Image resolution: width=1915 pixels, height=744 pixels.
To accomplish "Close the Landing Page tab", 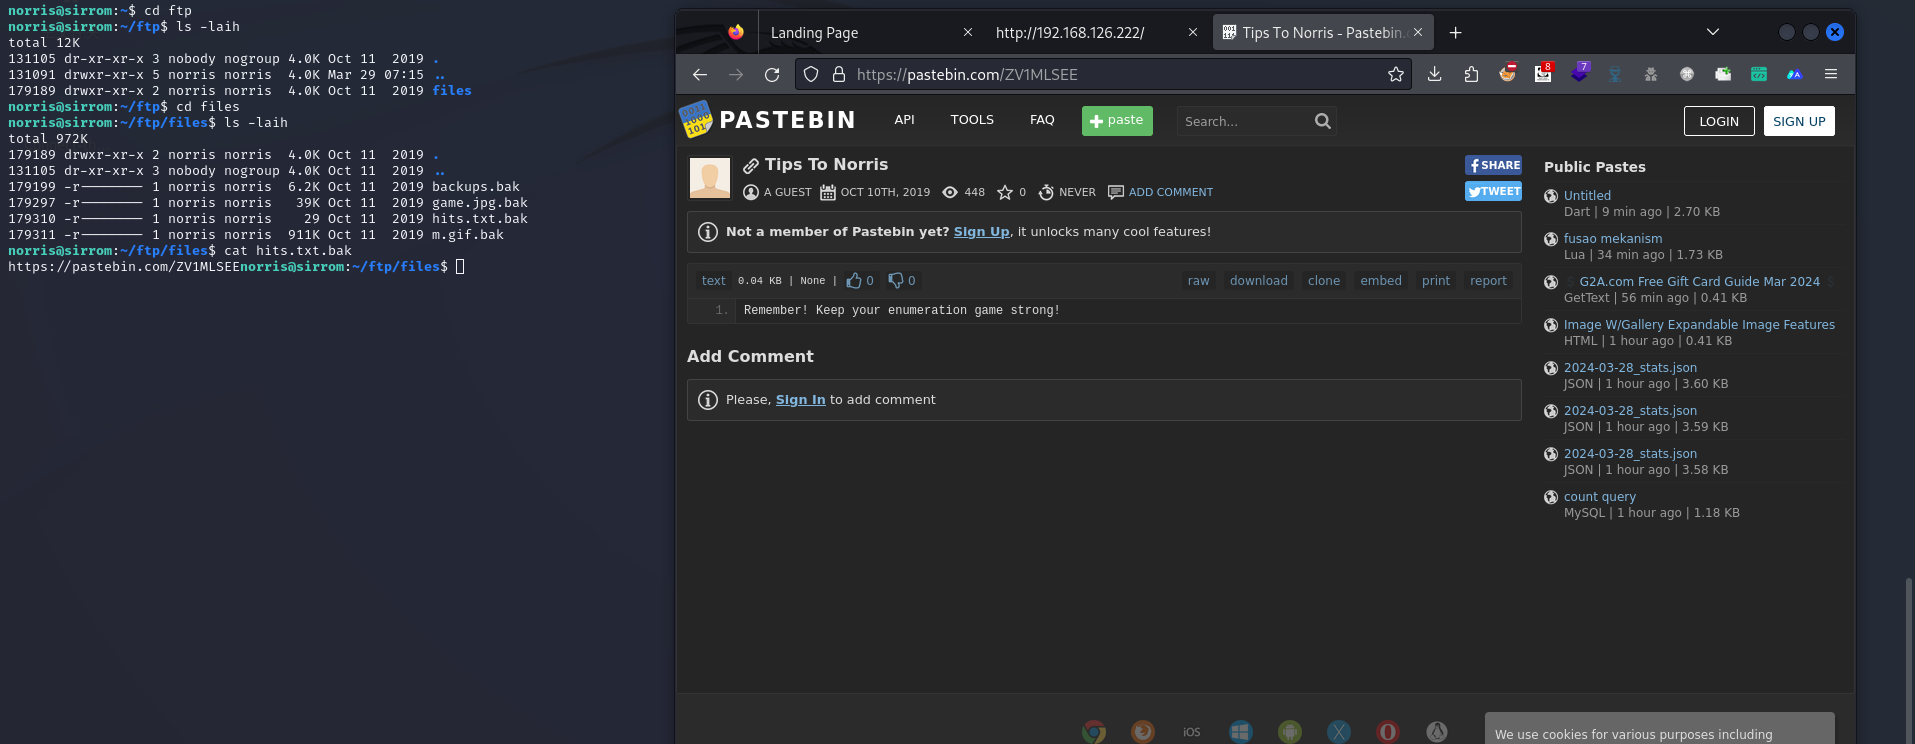I will click(968, 32).
